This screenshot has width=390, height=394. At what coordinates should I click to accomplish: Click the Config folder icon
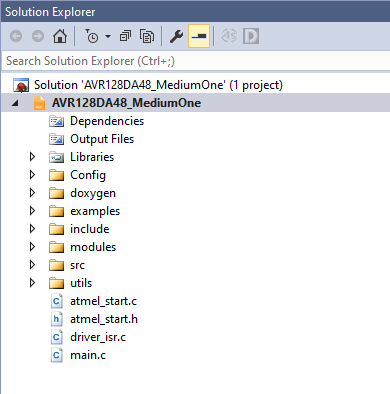56,175
